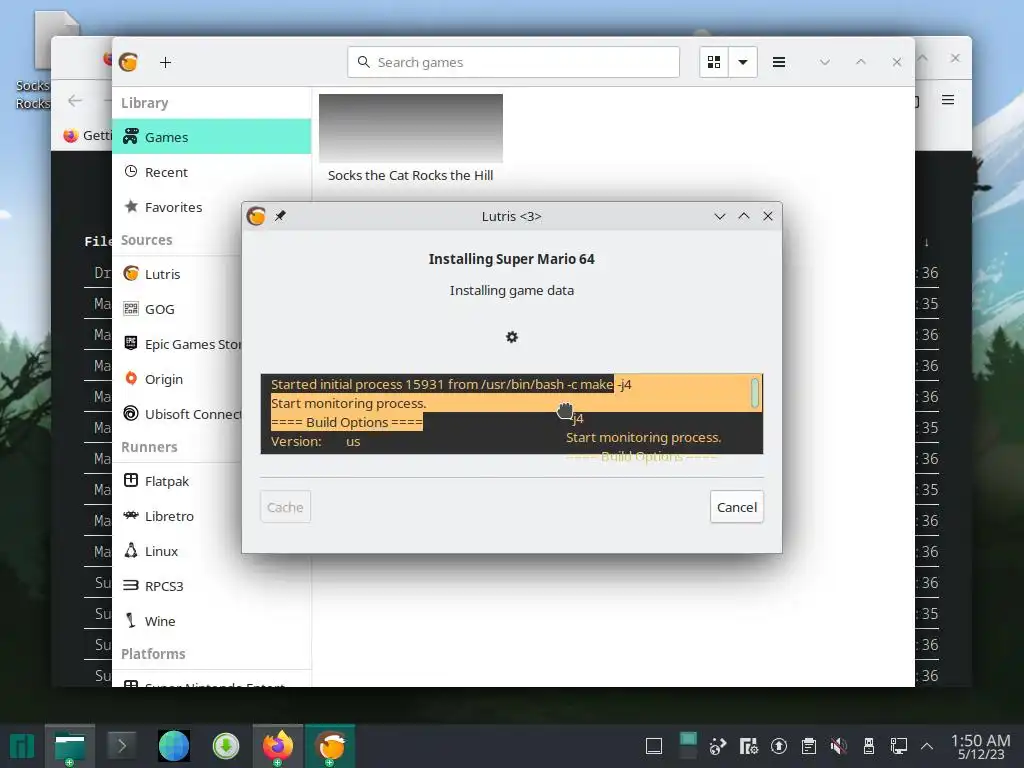1024x768 pixels.
Task: Open the clipboard tray icon
Action: [x=808, y=746]
